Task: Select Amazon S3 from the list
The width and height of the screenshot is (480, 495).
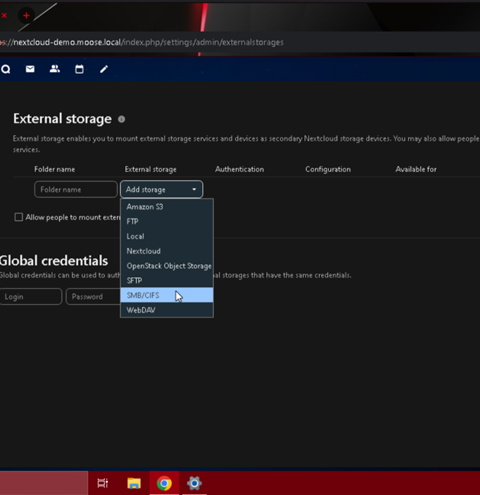Action: 167,207
